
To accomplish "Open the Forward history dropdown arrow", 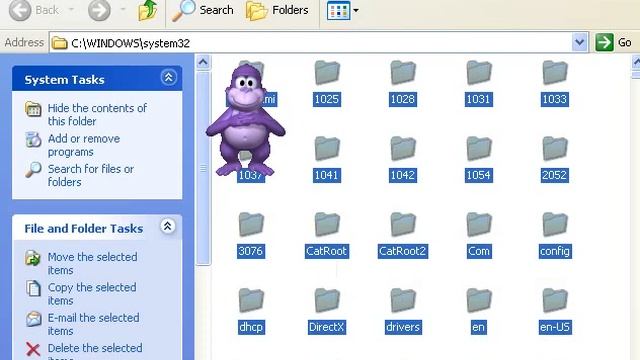I will [x=123, y=9].
